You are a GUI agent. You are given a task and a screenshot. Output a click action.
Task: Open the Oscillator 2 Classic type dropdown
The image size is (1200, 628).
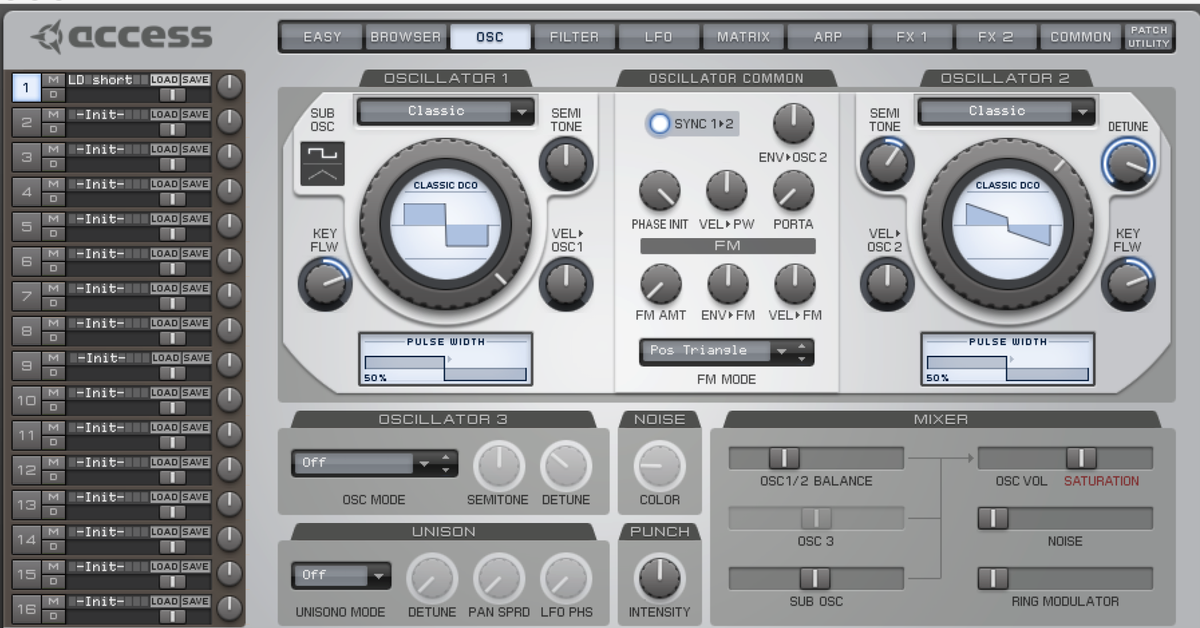(1007, 112)
